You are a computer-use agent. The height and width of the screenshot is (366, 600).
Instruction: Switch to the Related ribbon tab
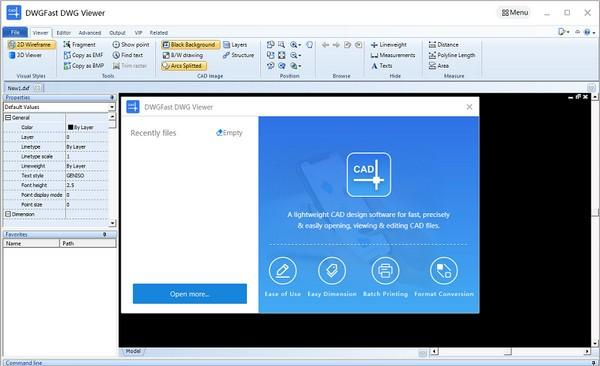(x=158, y=33)
